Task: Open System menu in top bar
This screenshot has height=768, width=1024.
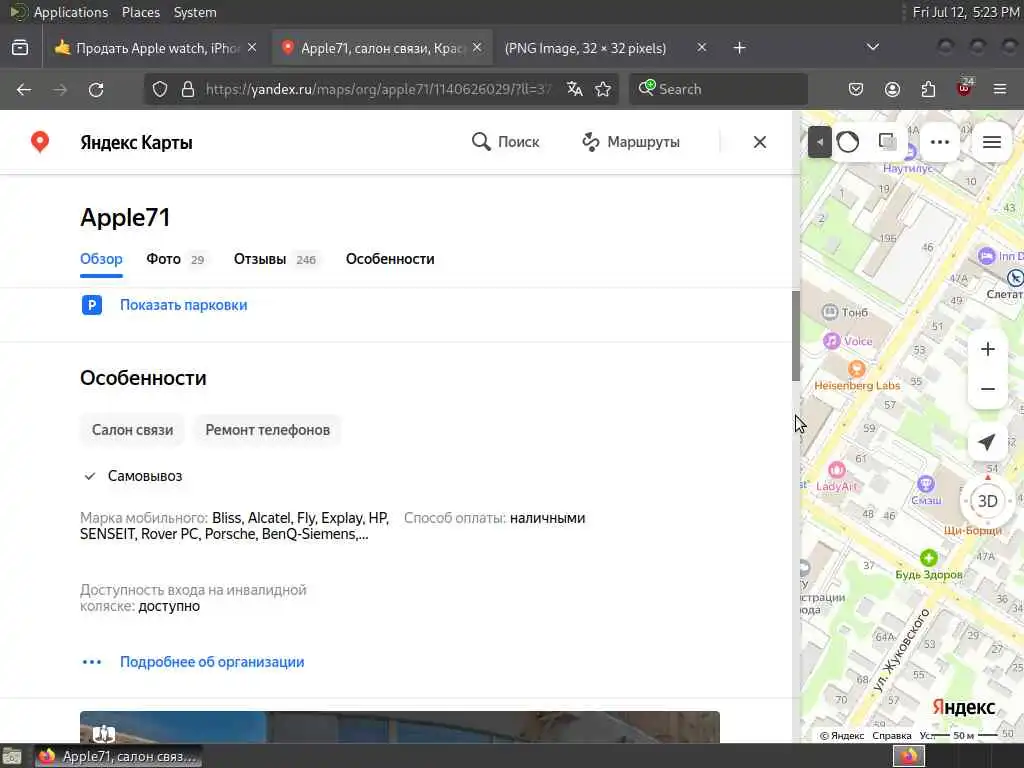Action: [195, 12]
